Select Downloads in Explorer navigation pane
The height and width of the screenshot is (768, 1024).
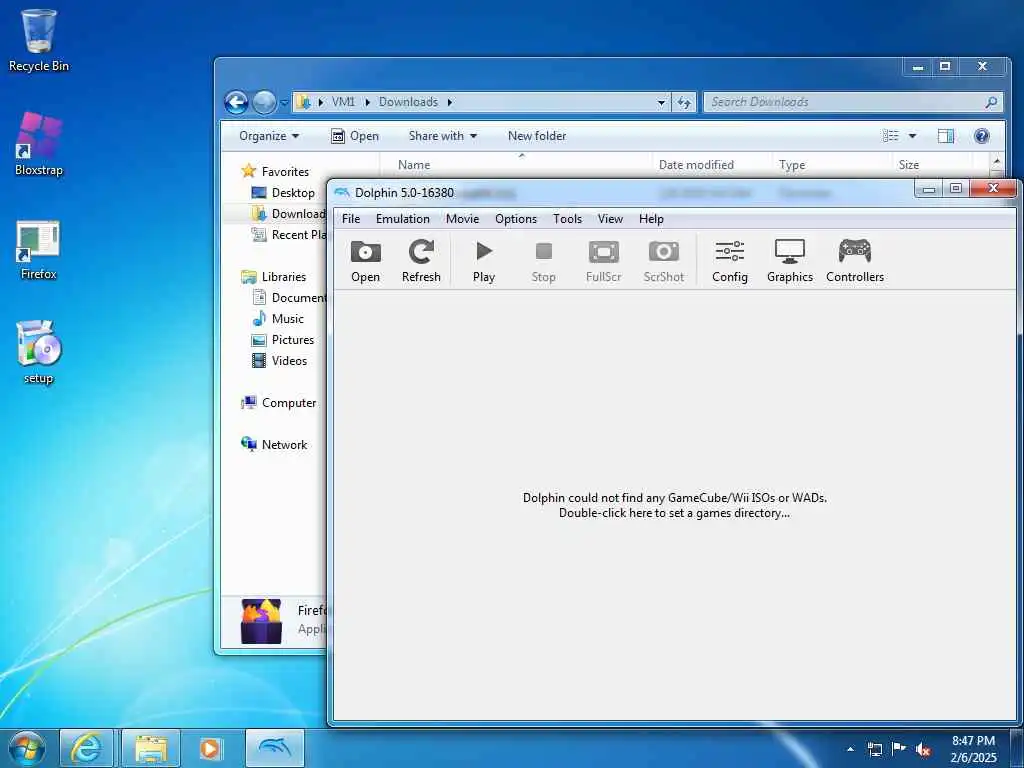click(288, 214)
